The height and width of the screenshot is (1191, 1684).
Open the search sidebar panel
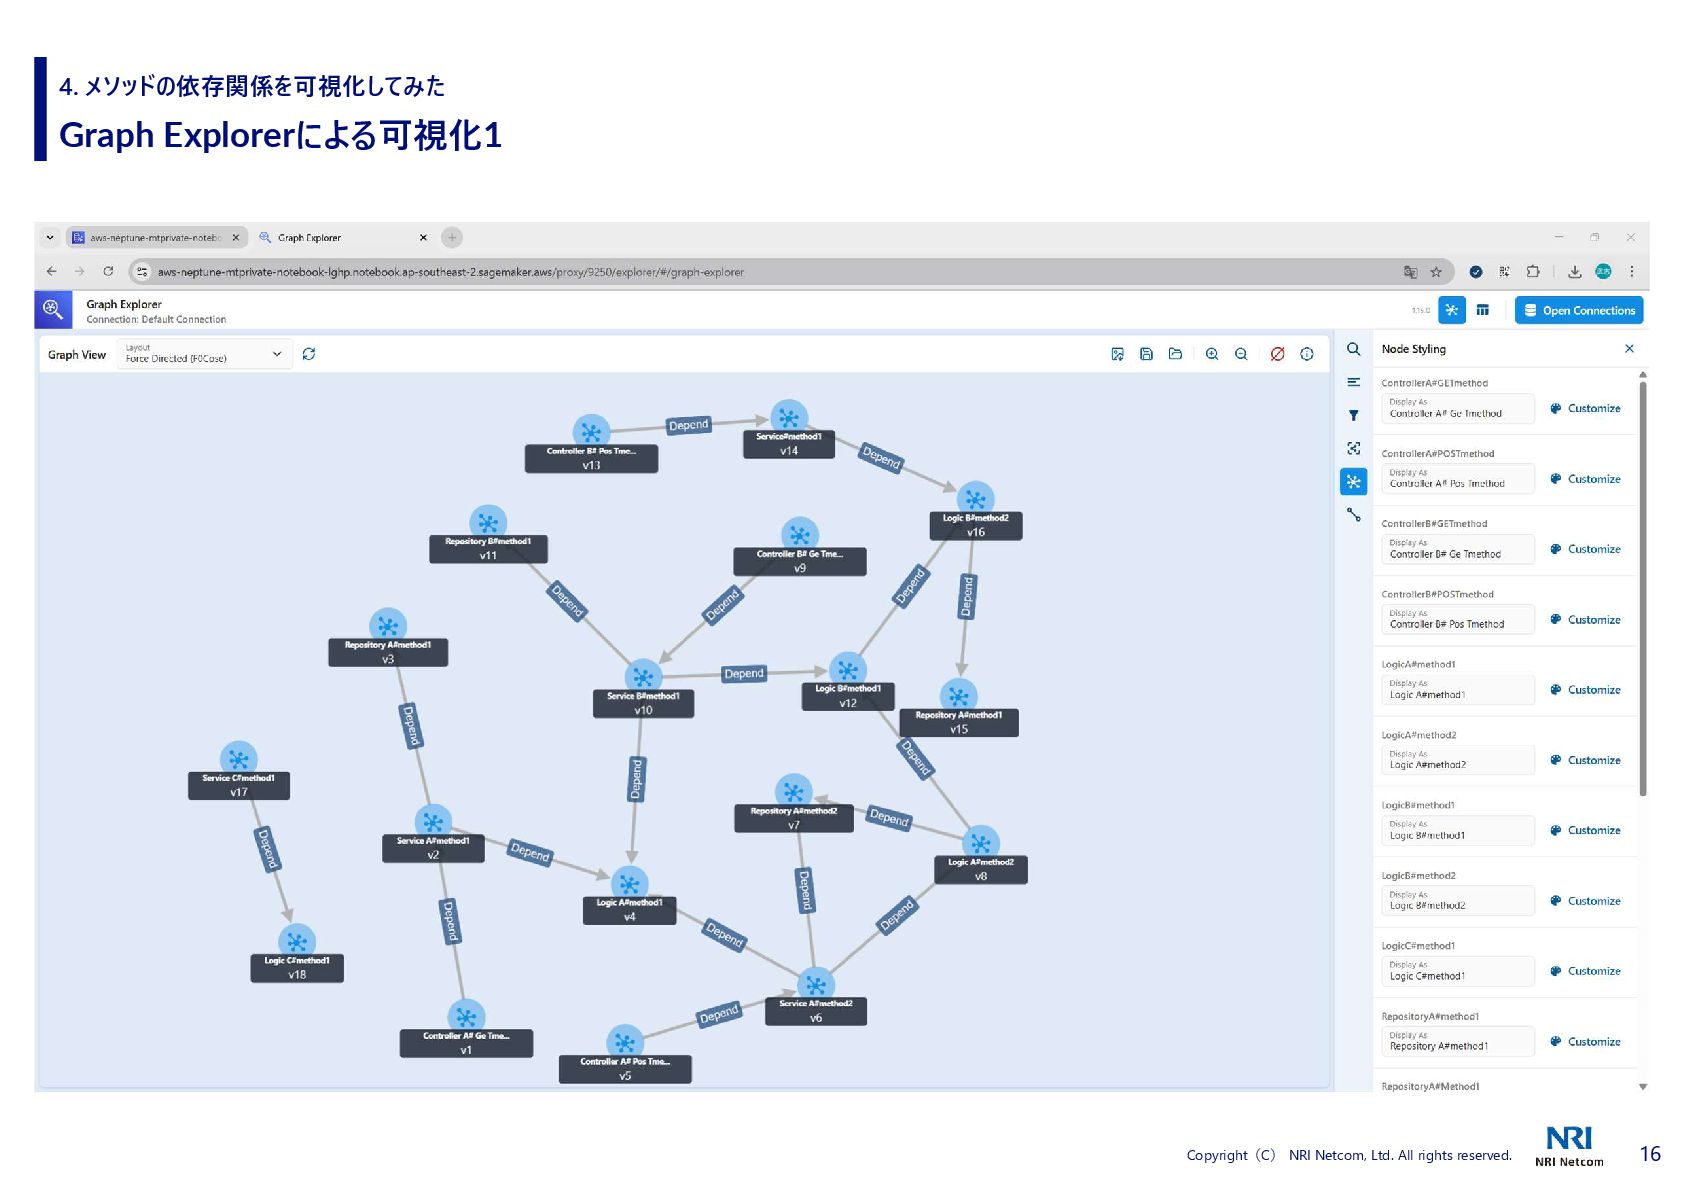click(1353, 349)
